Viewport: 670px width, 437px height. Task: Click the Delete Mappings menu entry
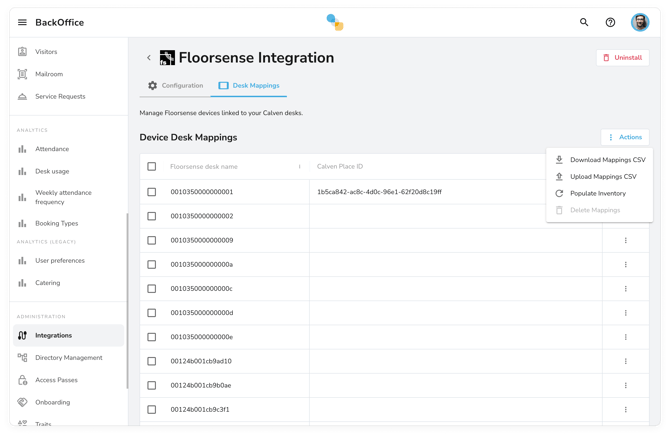coord(599,210)
